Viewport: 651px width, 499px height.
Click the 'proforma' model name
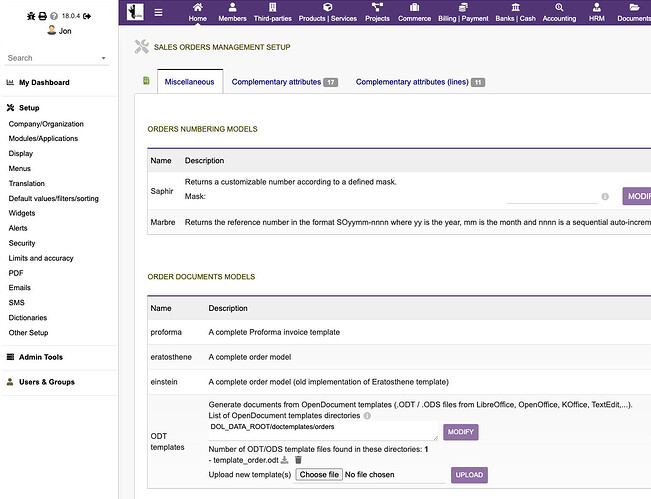[166, 332]
